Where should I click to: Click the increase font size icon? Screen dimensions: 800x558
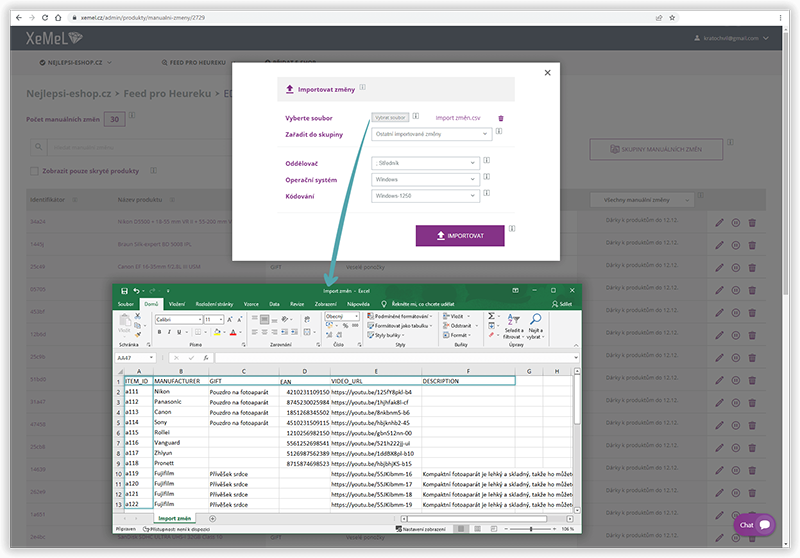coord(230,319)
